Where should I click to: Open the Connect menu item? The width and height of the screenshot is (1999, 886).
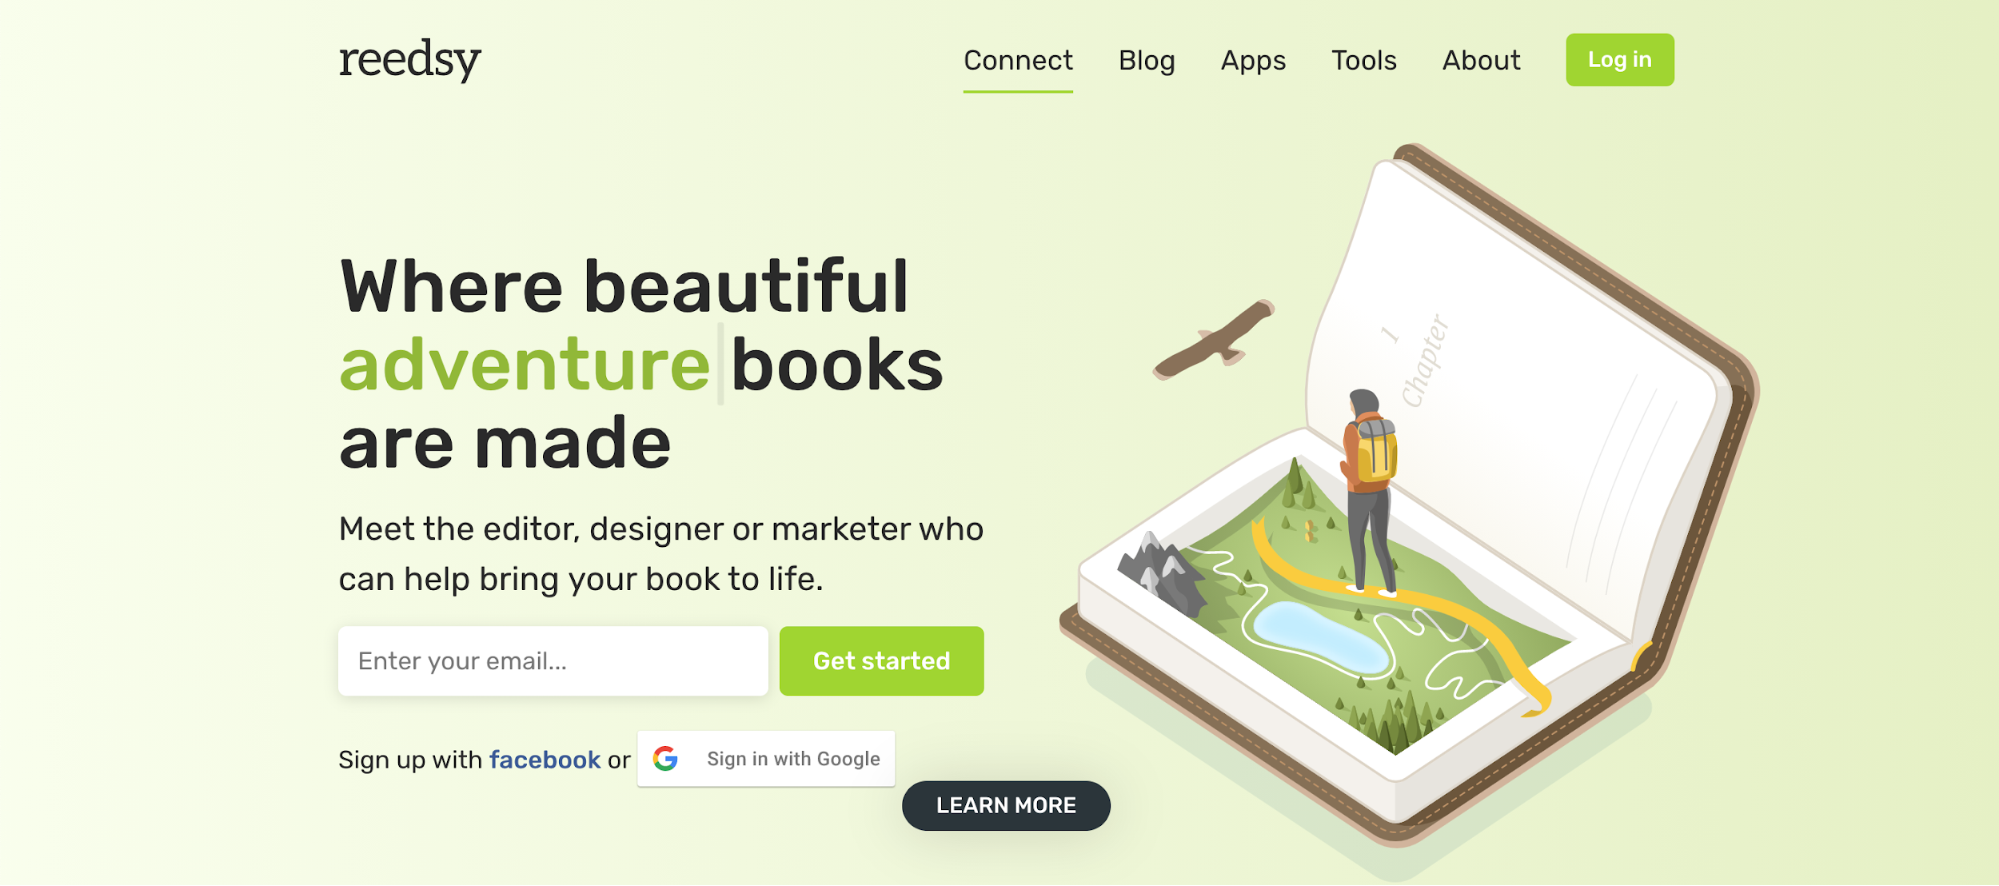pyautogui.click(x=1018, y=61)
